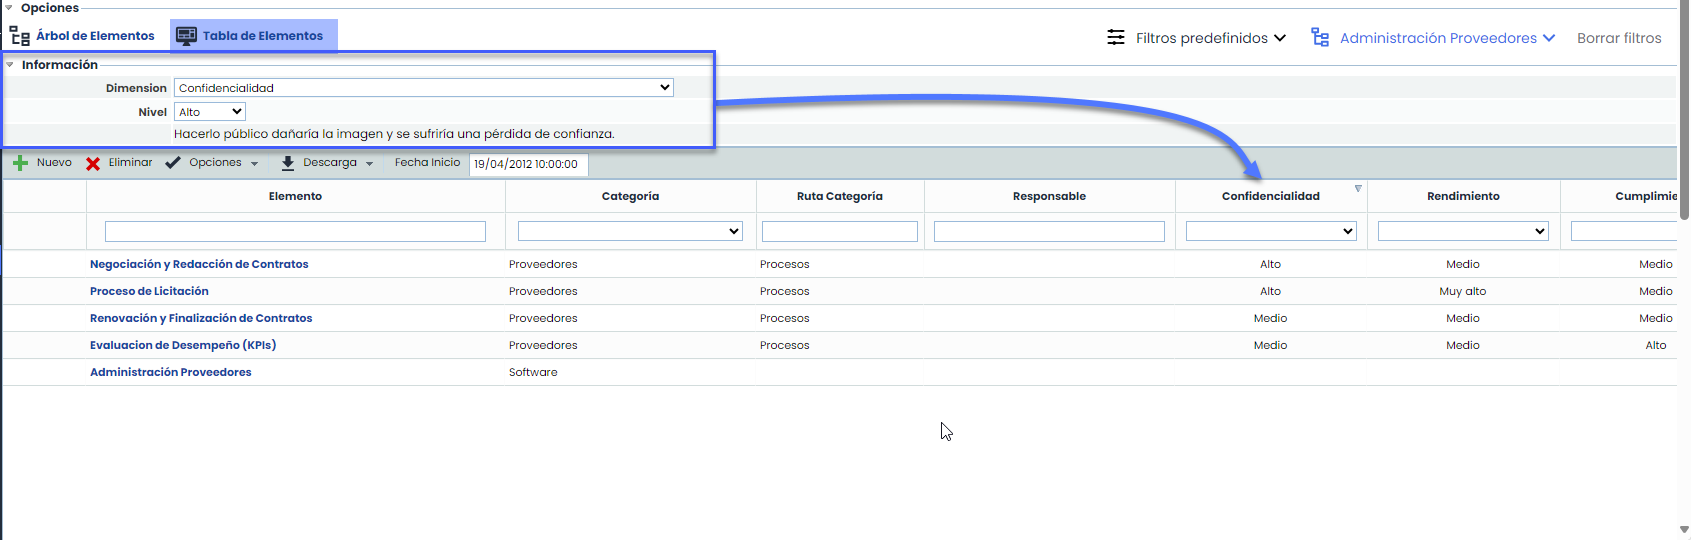Click the Árbol de Elementos tree icon

[20, 36]
